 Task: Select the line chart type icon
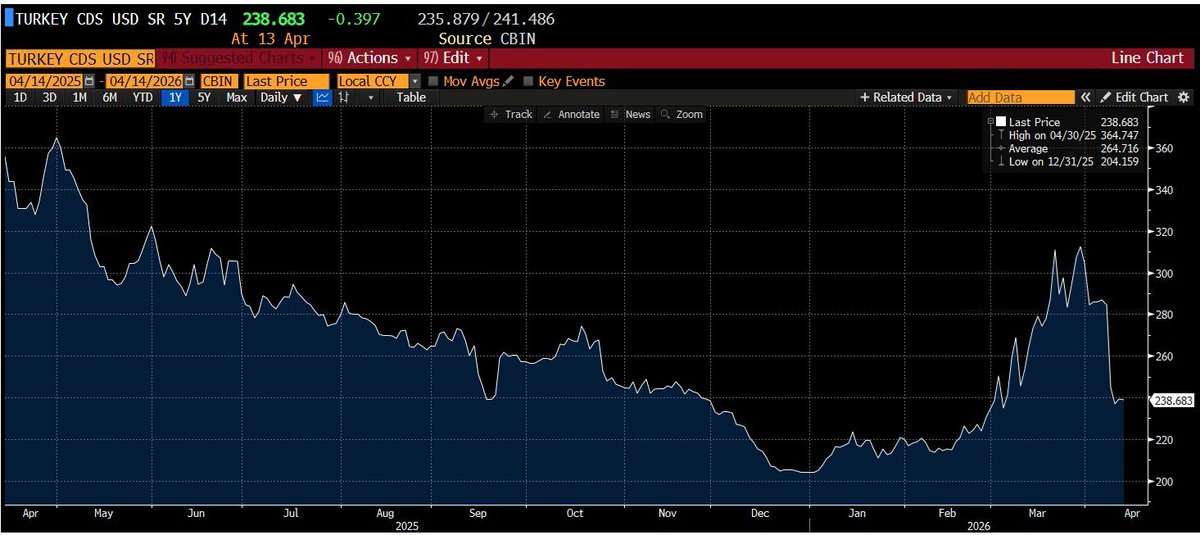coord(323,97)
